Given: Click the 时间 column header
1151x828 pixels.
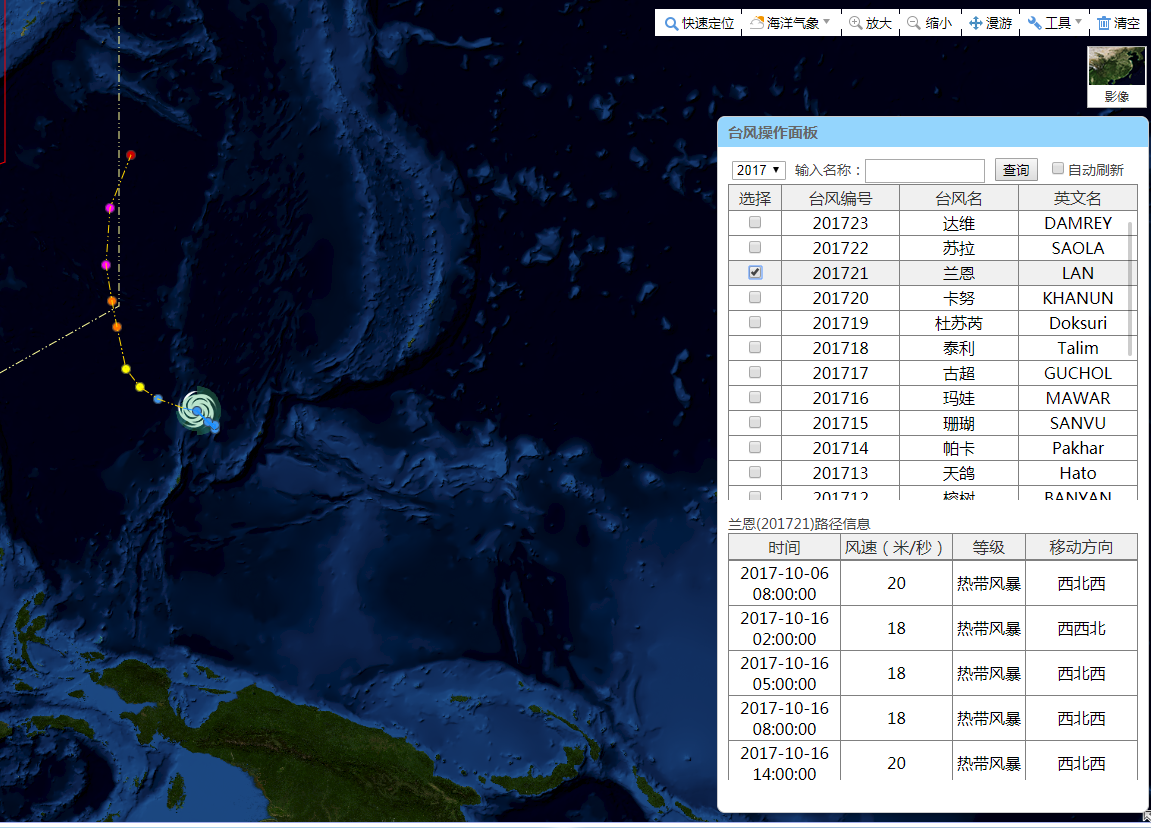Looking at the screenshot, I should (x=784, y=547).
